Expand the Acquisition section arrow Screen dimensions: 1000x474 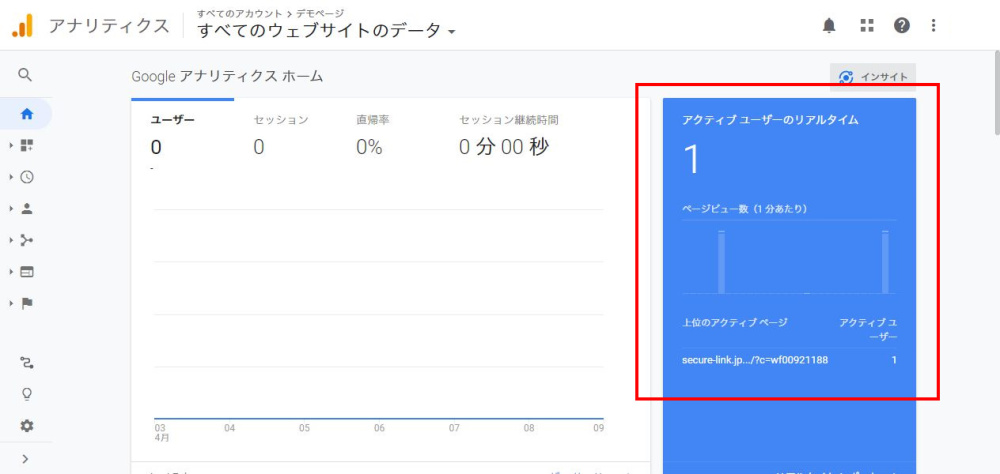tap(11, 241)
